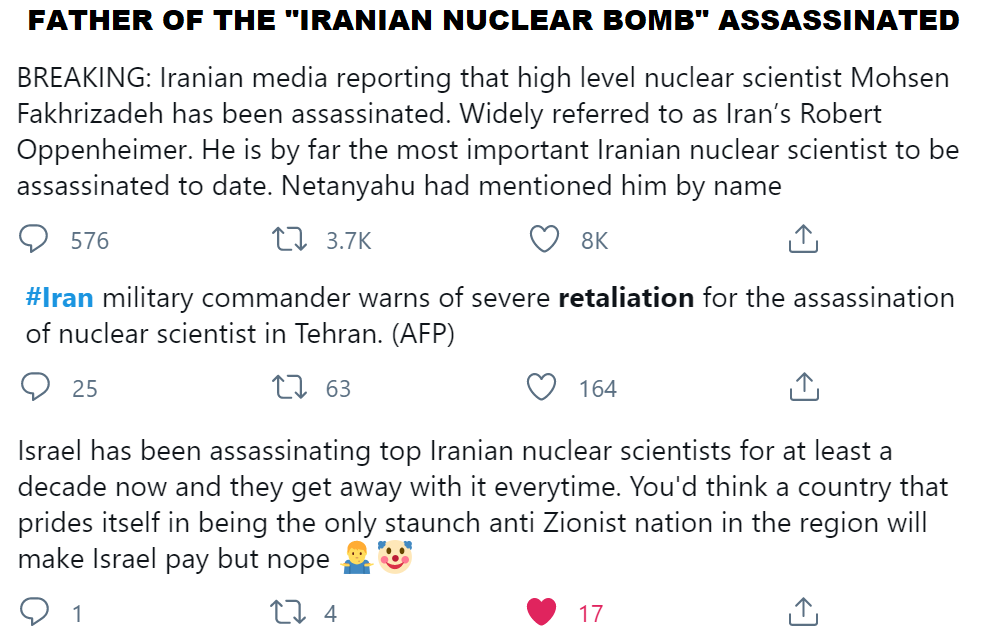Click the reply icon on the Iran commander tweet
Viewport: 984px width, 638px height.
34,387
